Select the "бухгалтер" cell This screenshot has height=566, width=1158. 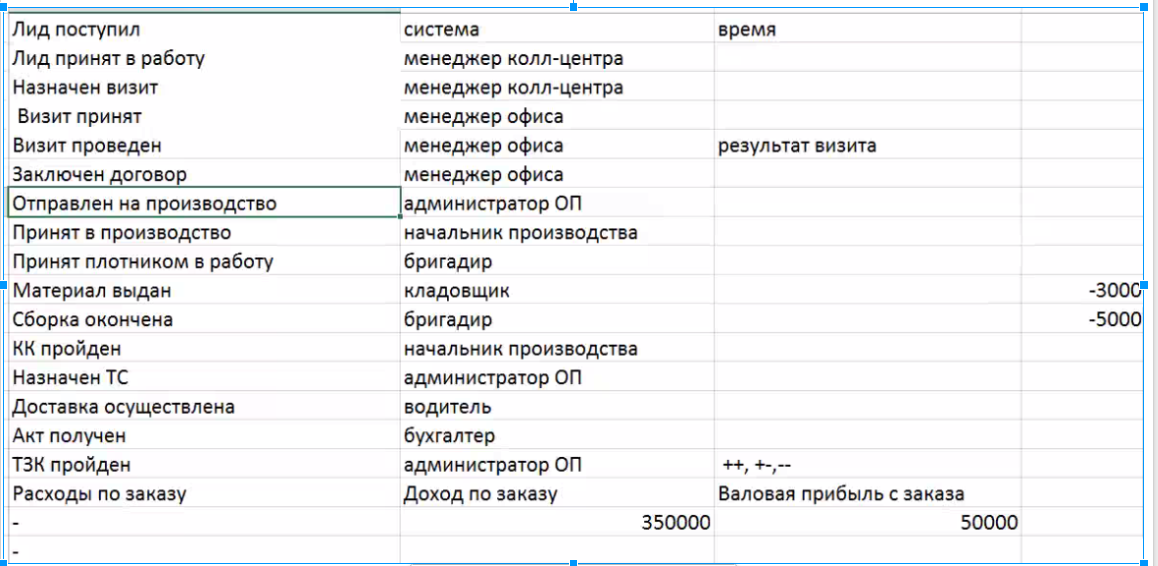(x=556, y=436)
